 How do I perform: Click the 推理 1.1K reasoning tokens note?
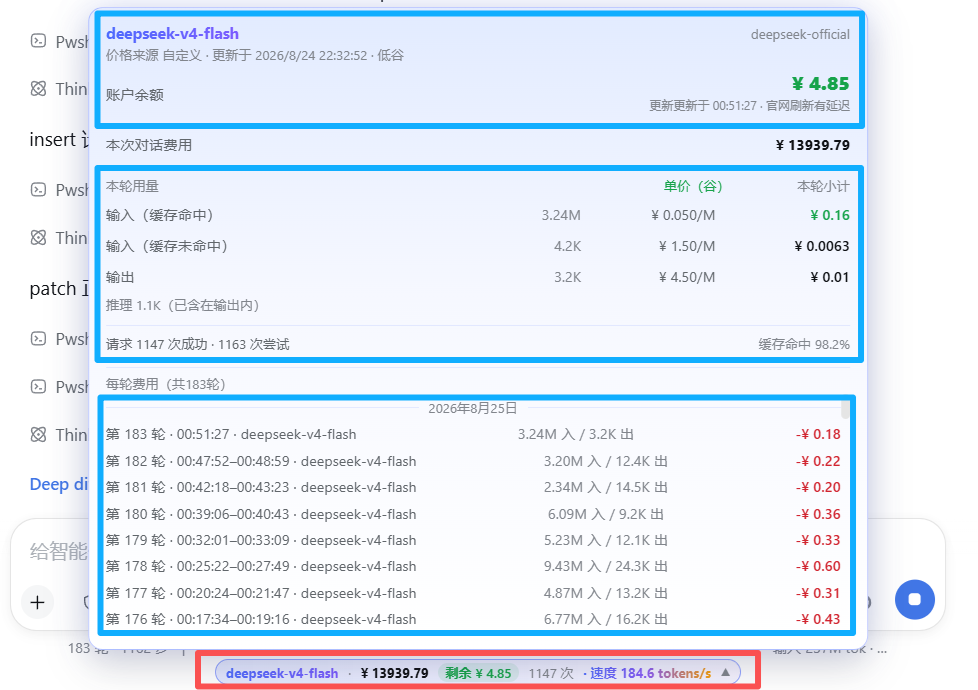point(182,305)
